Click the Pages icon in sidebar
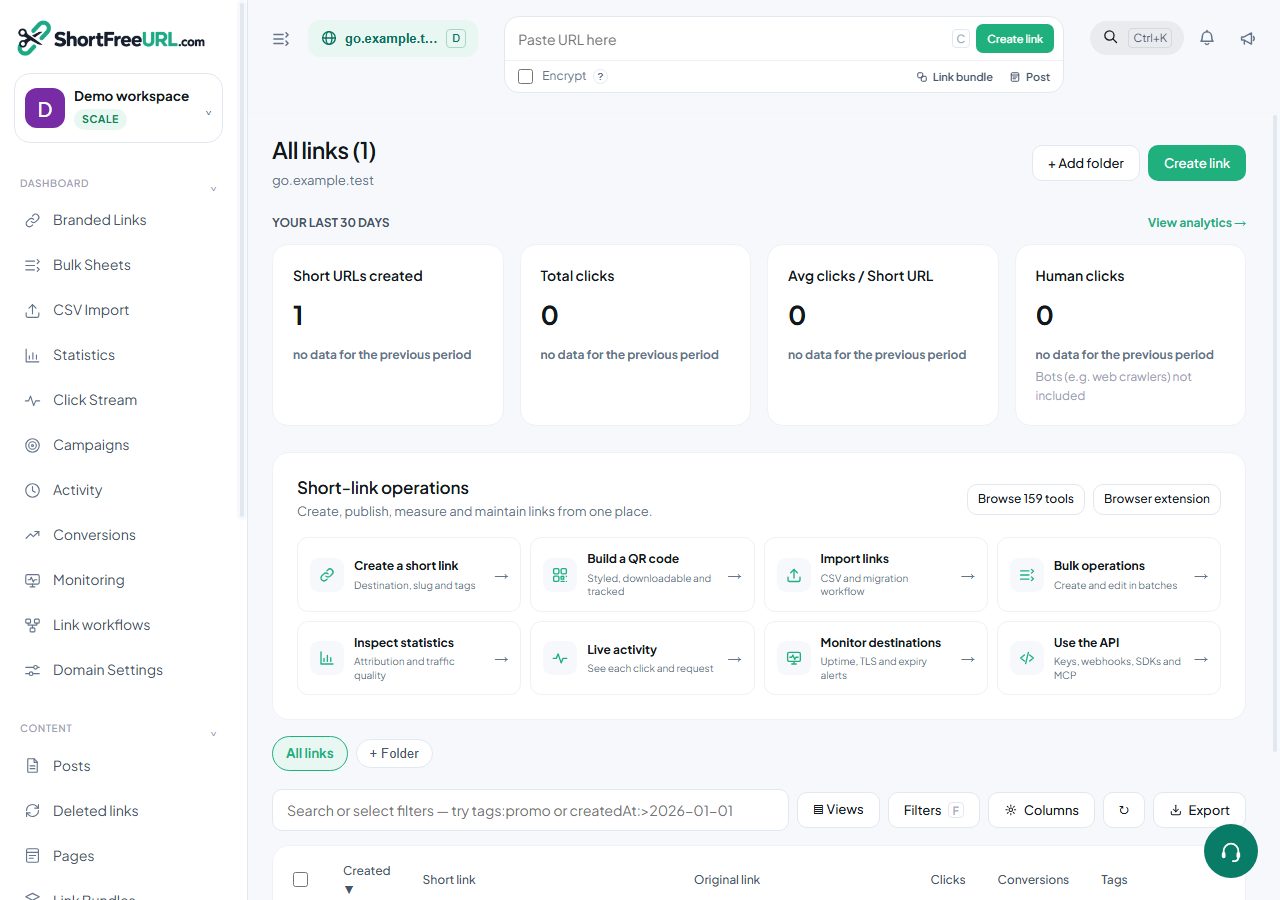Screen dimensions: 1280x900 click(x=32, y=856)
